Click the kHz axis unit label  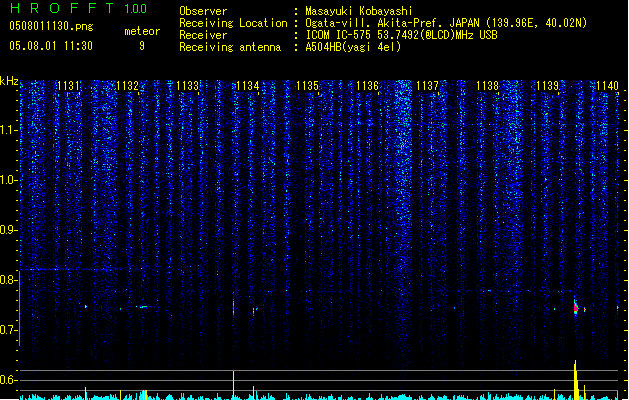tap(9, 81)
